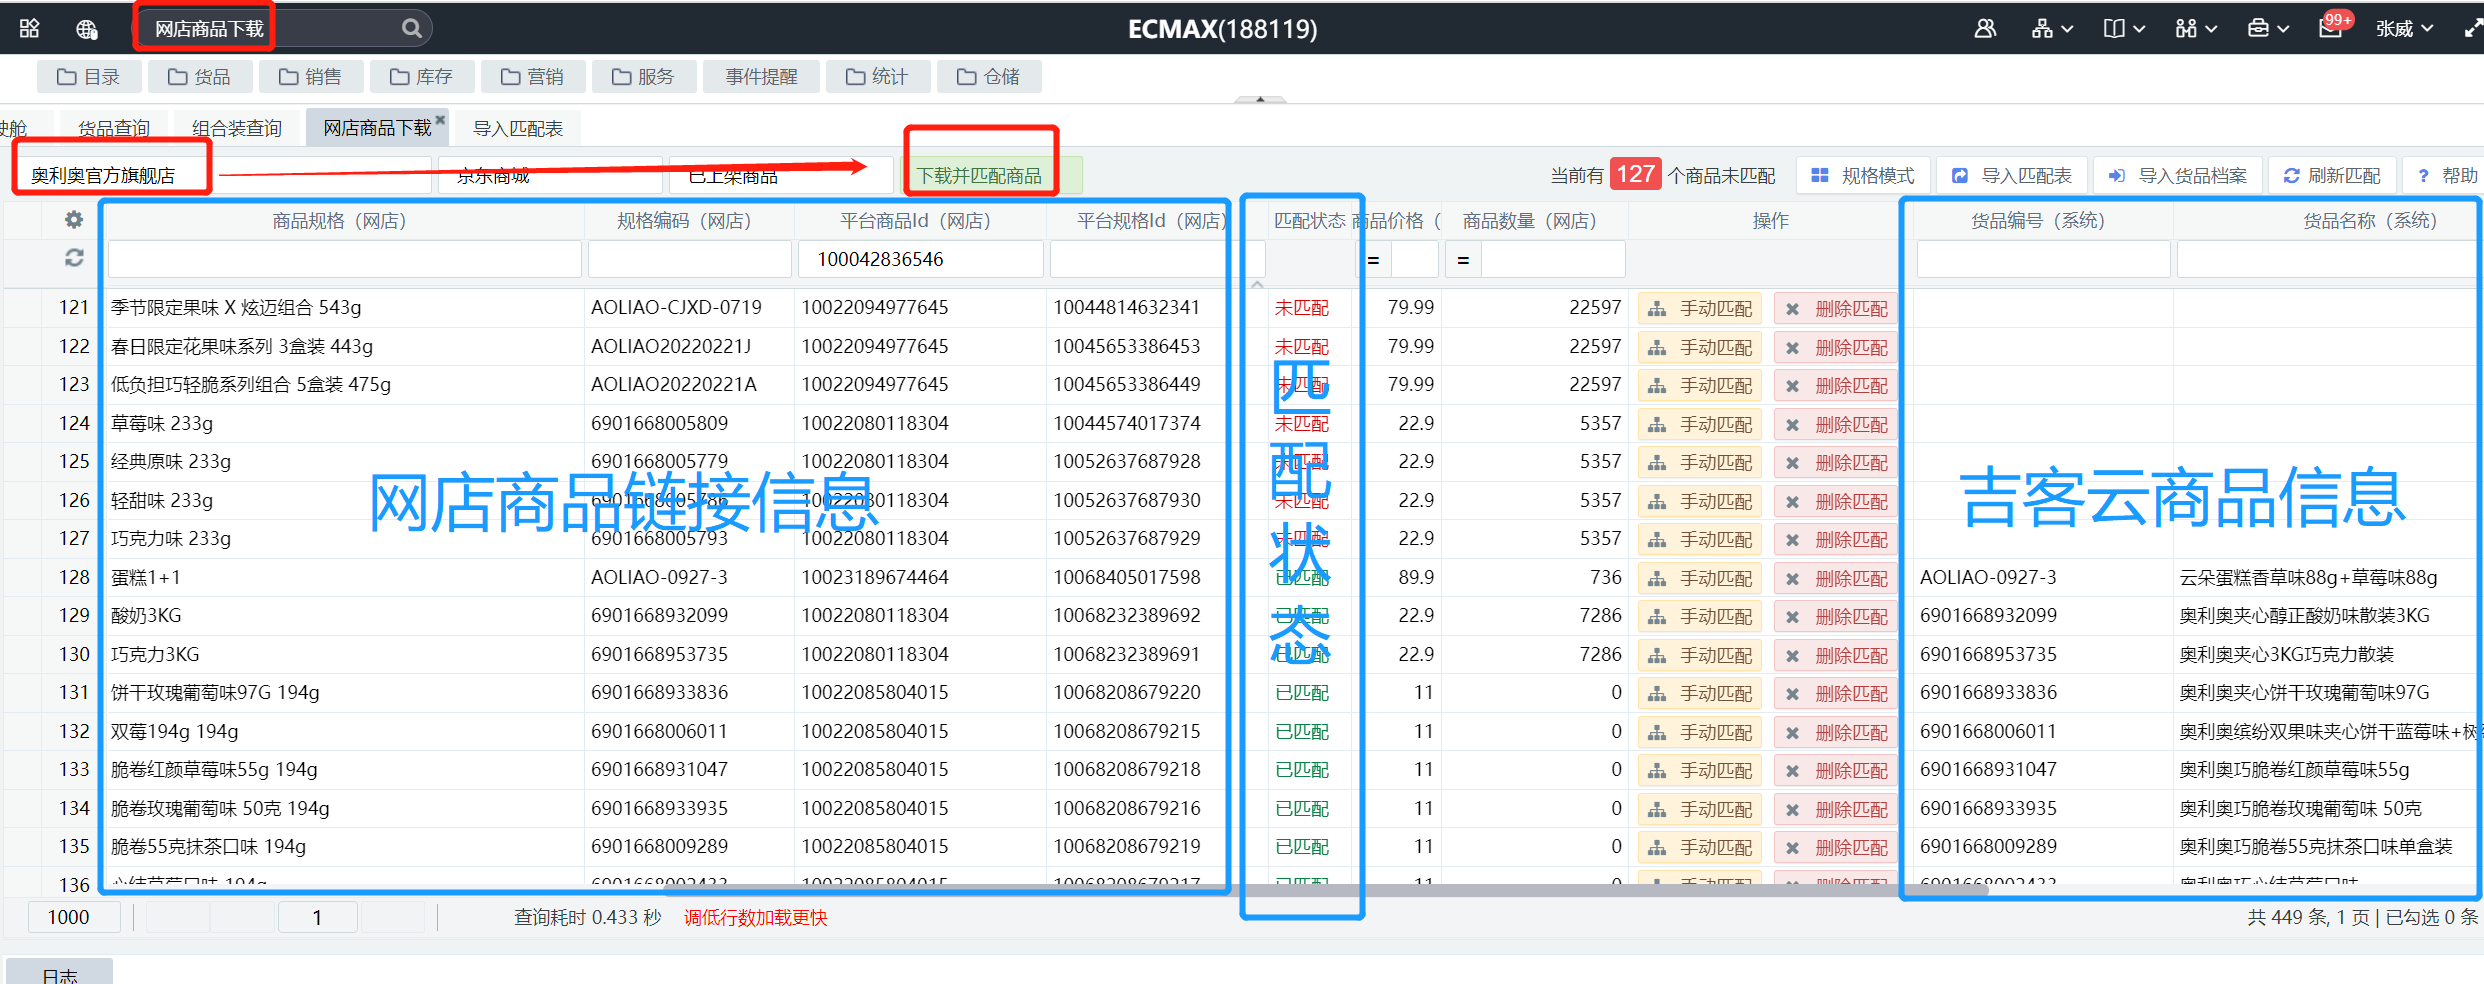
Task: Open the user profile icon
Action: coord(1985,28)
